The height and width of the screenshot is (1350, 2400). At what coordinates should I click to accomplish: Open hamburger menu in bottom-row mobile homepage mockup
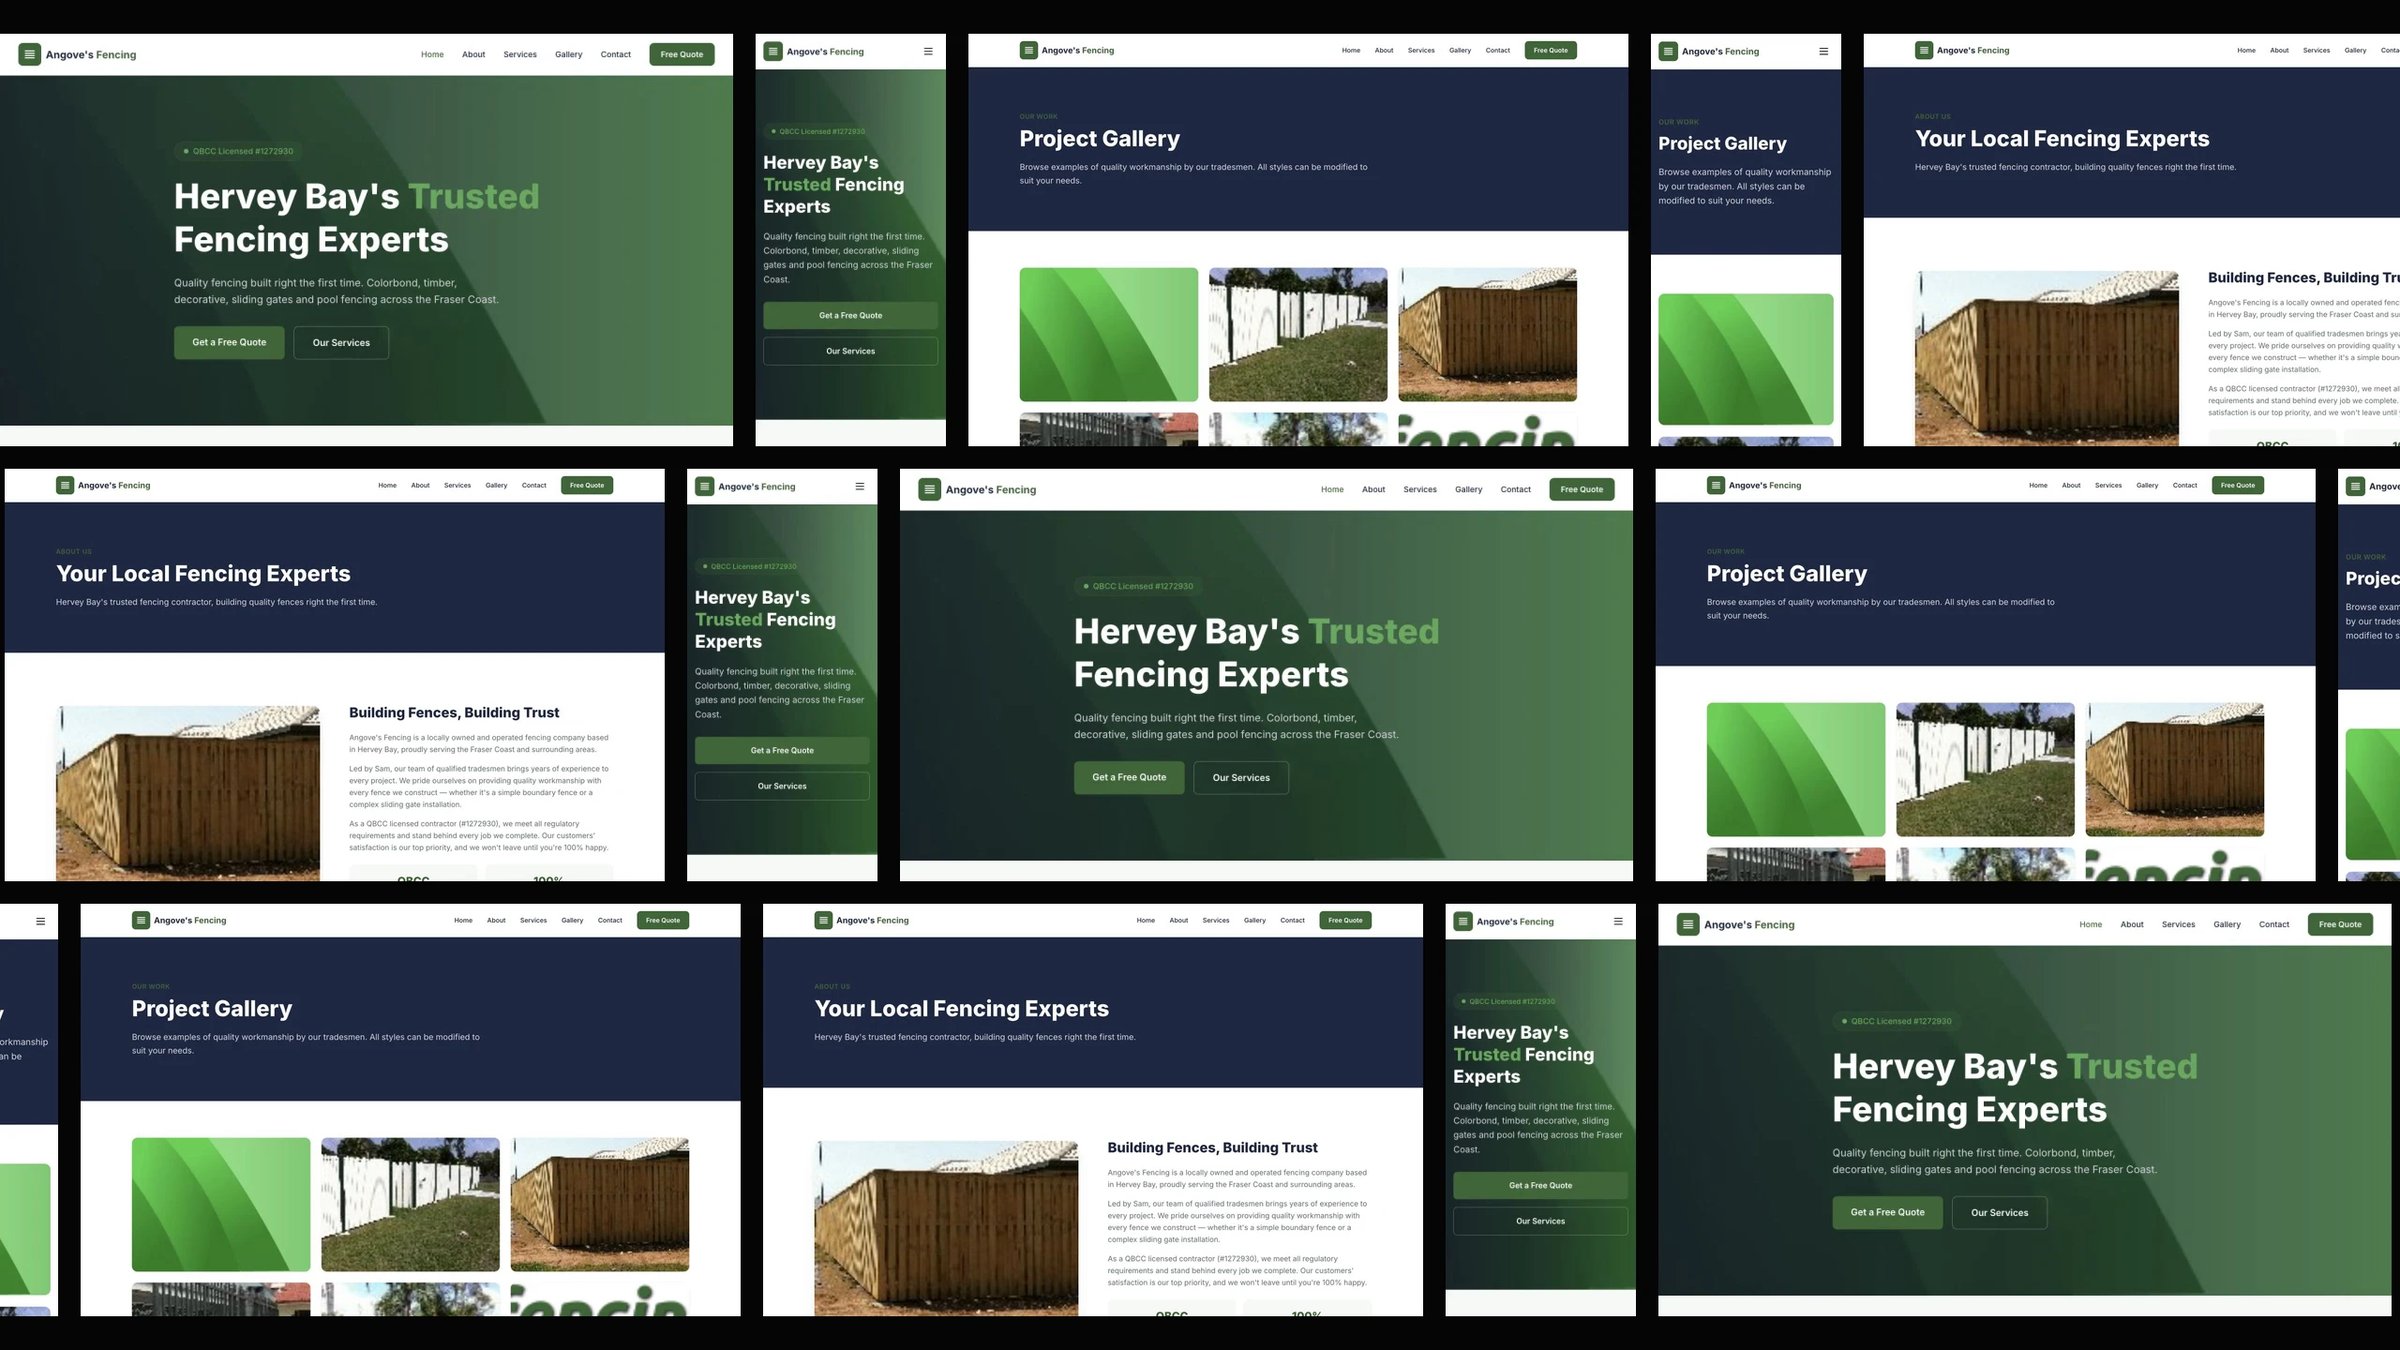[x=1618, y=921]
